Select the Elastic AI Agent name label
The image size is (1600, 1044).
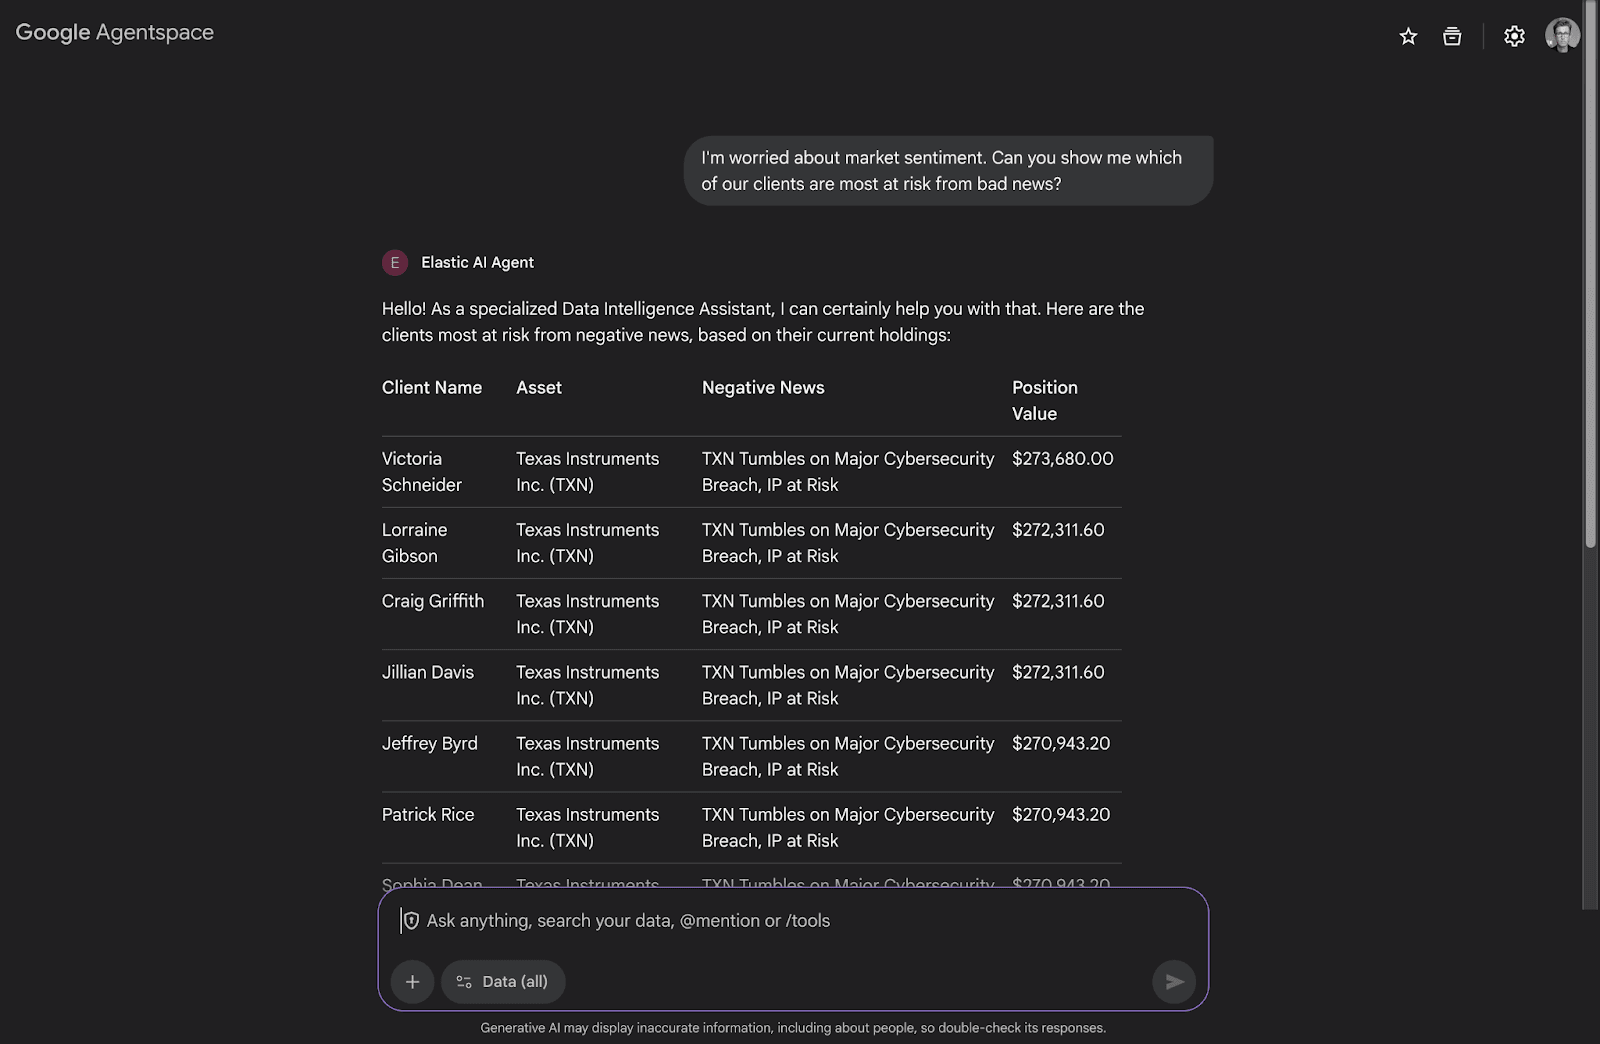tap(477, 262)
